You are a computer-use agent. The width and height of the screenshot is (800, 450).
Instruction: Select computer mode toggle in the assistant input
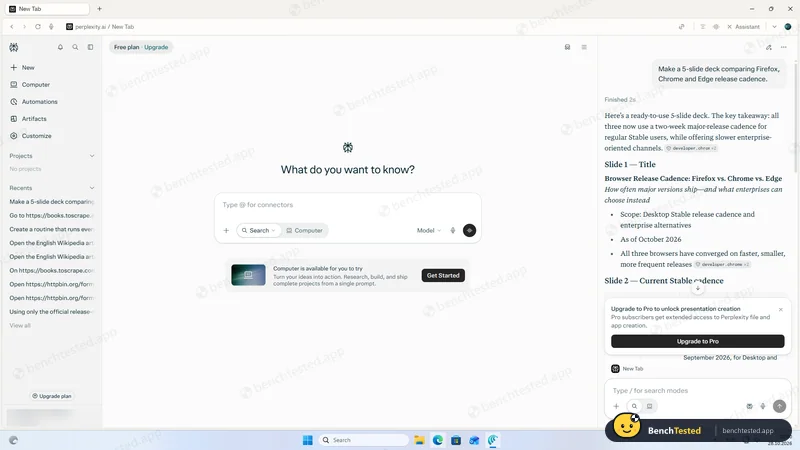[649, 406]
